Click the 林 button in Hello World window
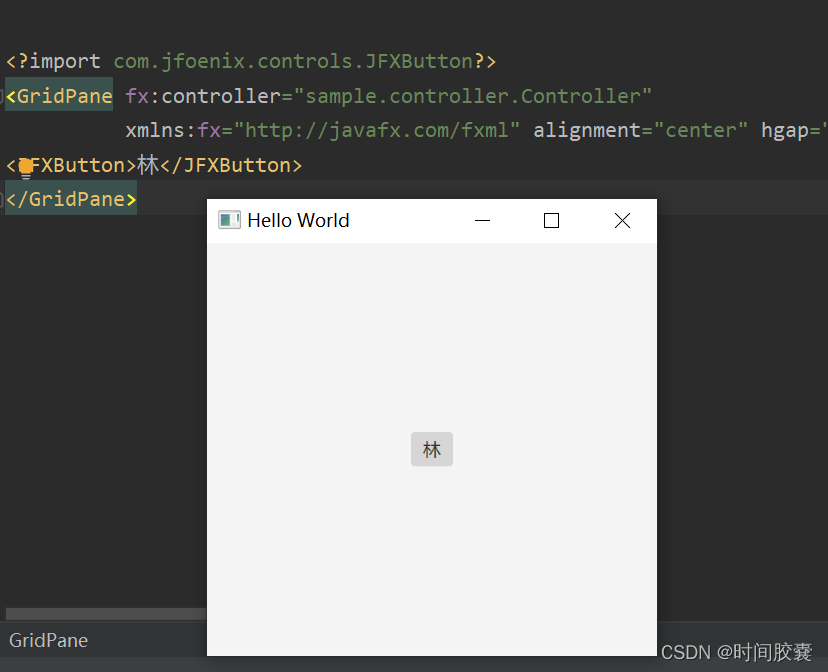The image size is (828, 672). click(x=431, y=449)
